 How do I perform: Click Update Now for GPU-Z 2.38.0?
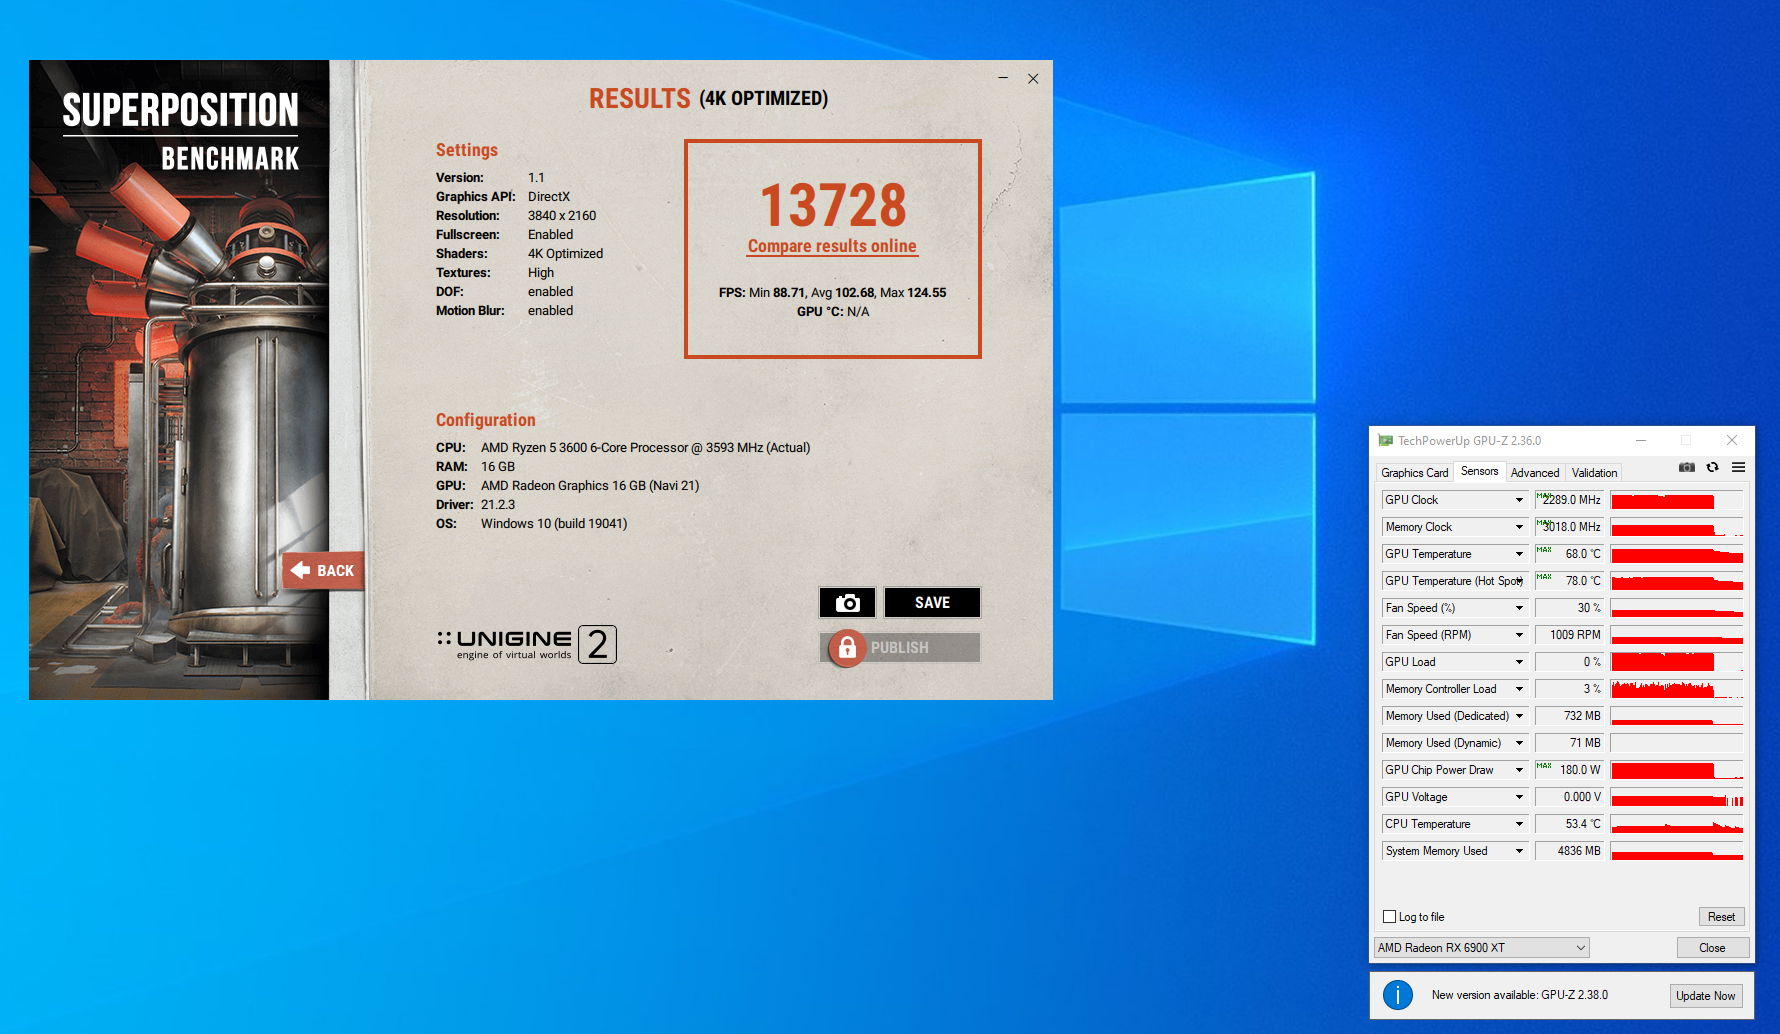[1705, 996]
